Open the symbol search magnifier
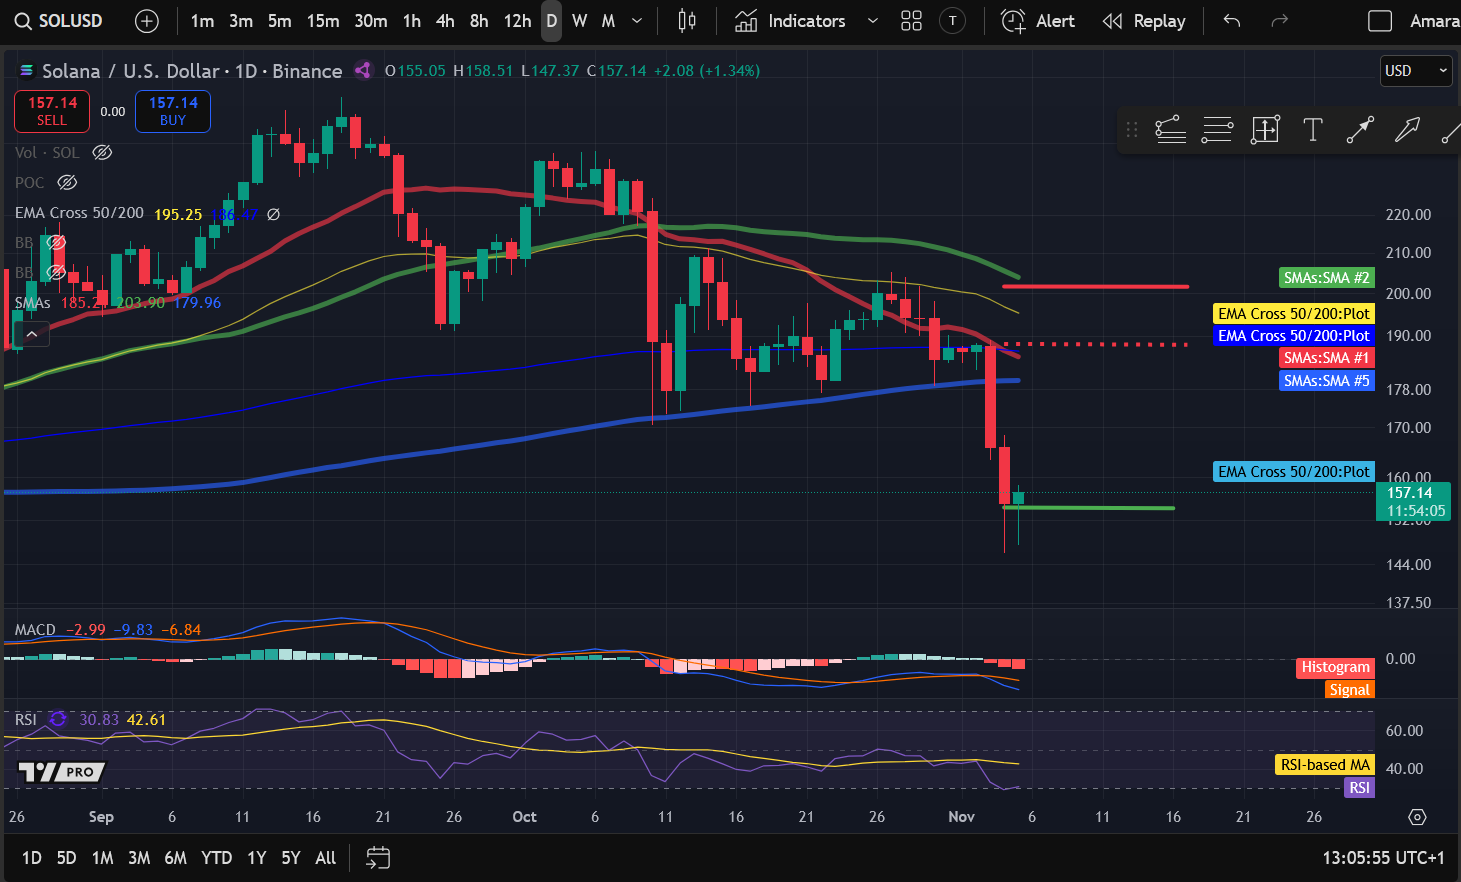This screenshot has height=882, width=1461. [23, 19]
